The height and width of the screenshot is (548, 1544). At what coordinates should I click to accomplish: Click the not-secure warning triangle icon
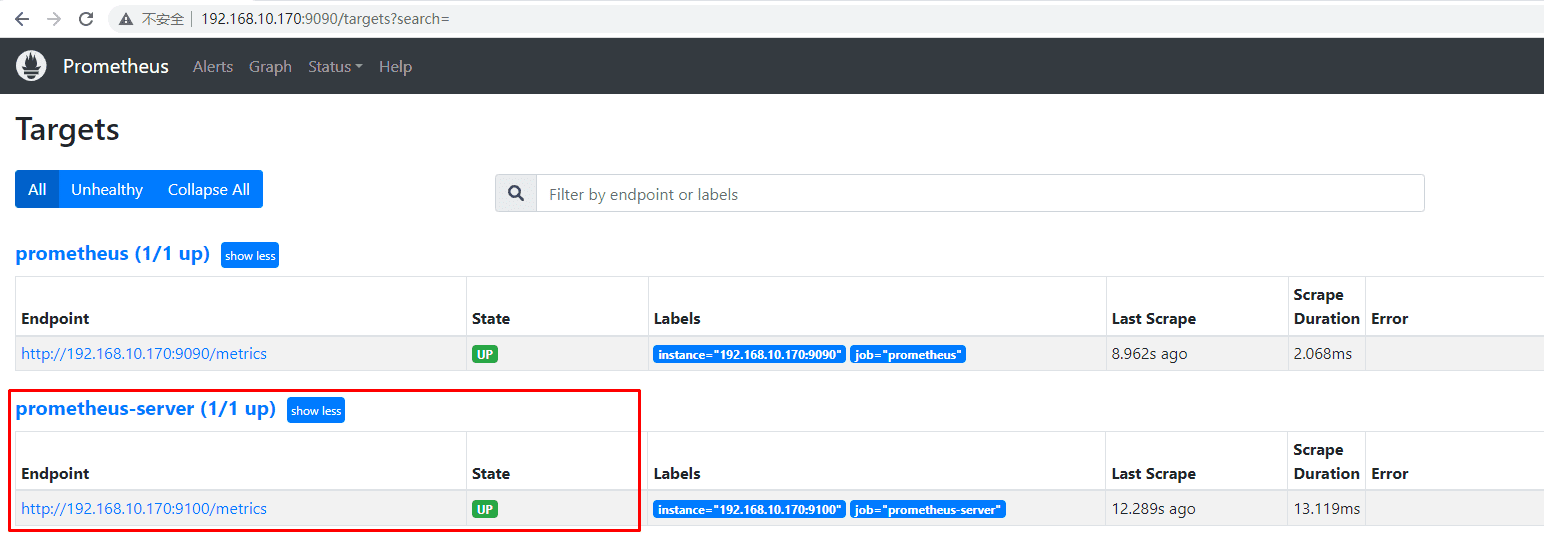pyautogui.click(x=125, y=19)
